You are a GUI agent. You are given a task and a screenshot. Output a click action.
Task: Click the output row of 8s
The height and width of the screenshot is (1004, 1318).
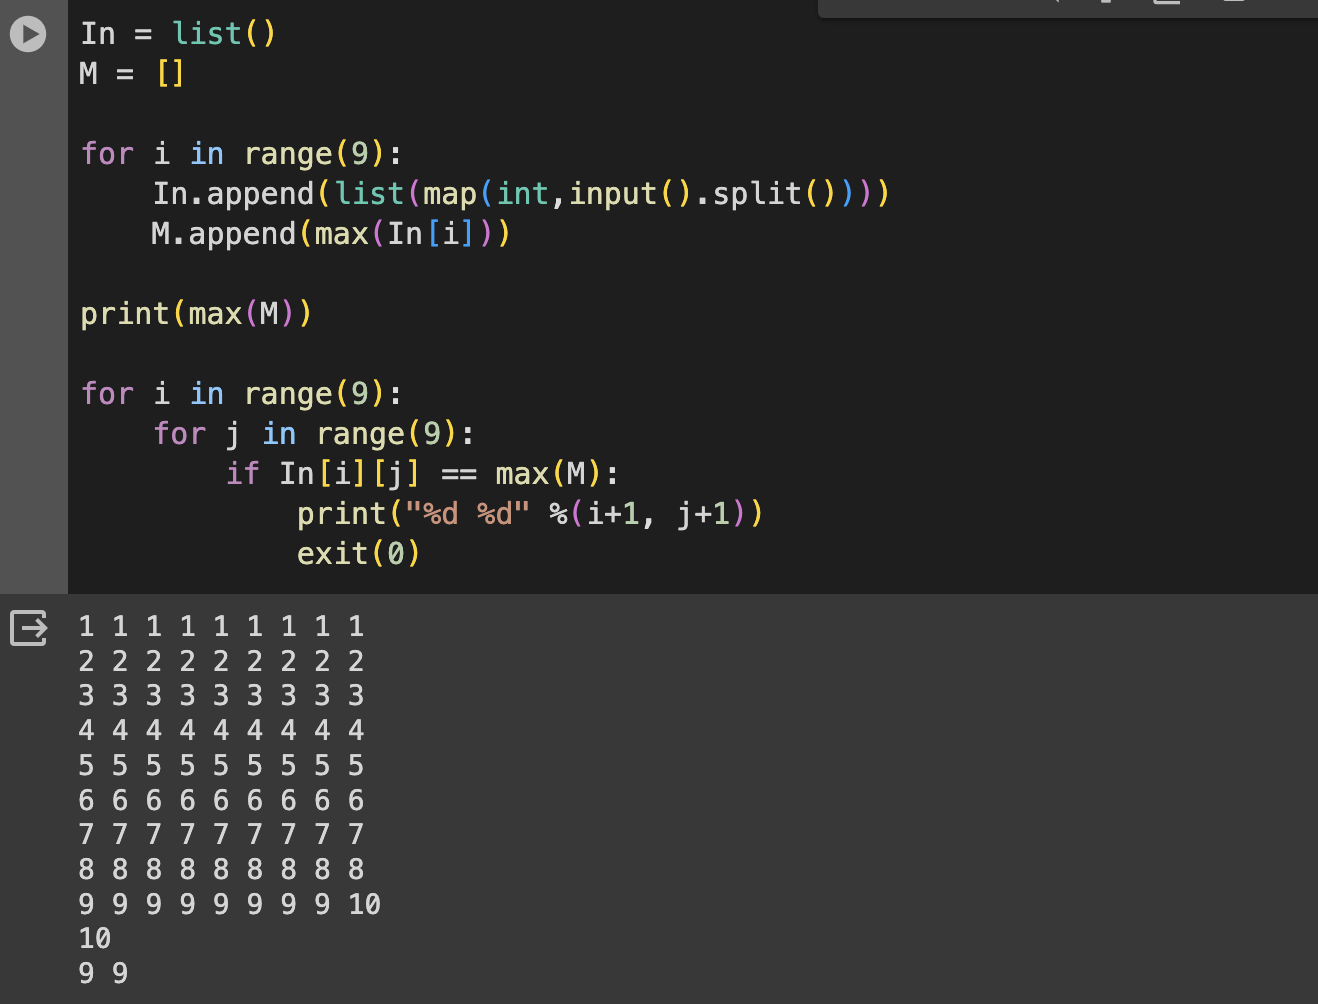[x=221, y=870]
